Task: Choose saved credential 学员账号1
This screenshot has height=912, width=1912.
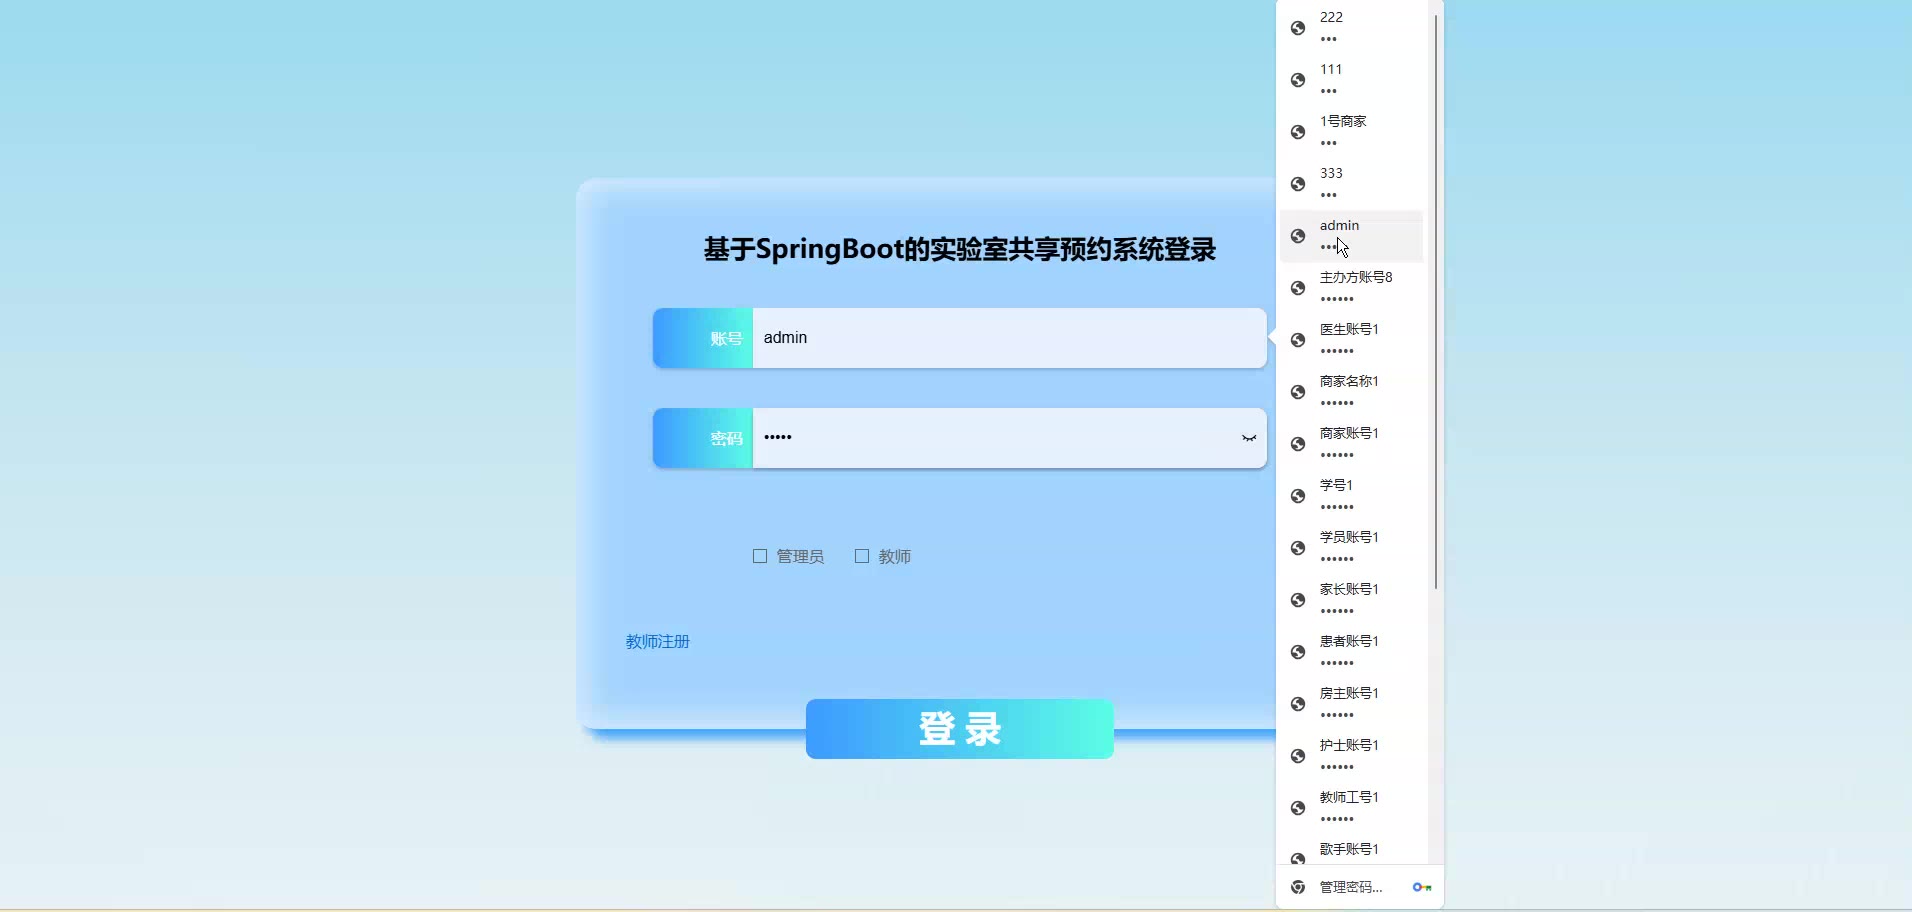Action: [x=1352, y=548]
